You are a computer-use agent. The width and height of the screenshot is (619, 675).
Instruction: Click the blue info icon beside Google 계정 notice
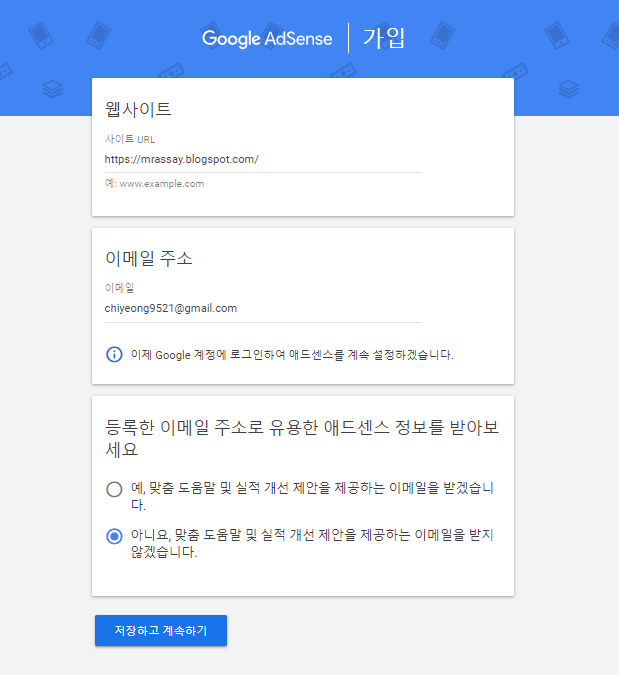point(114,354)
